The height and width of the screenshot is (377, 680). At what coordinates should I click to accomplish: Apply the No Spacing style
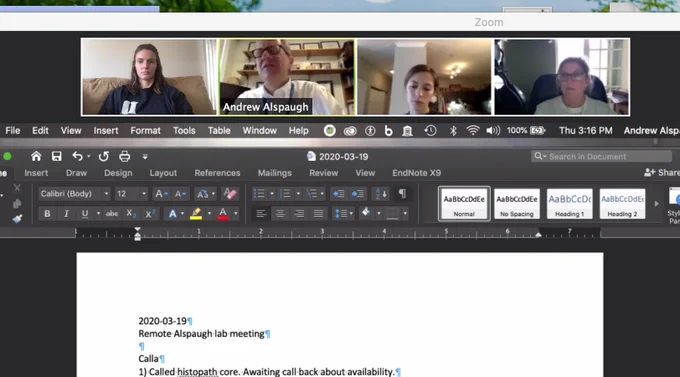517,203
